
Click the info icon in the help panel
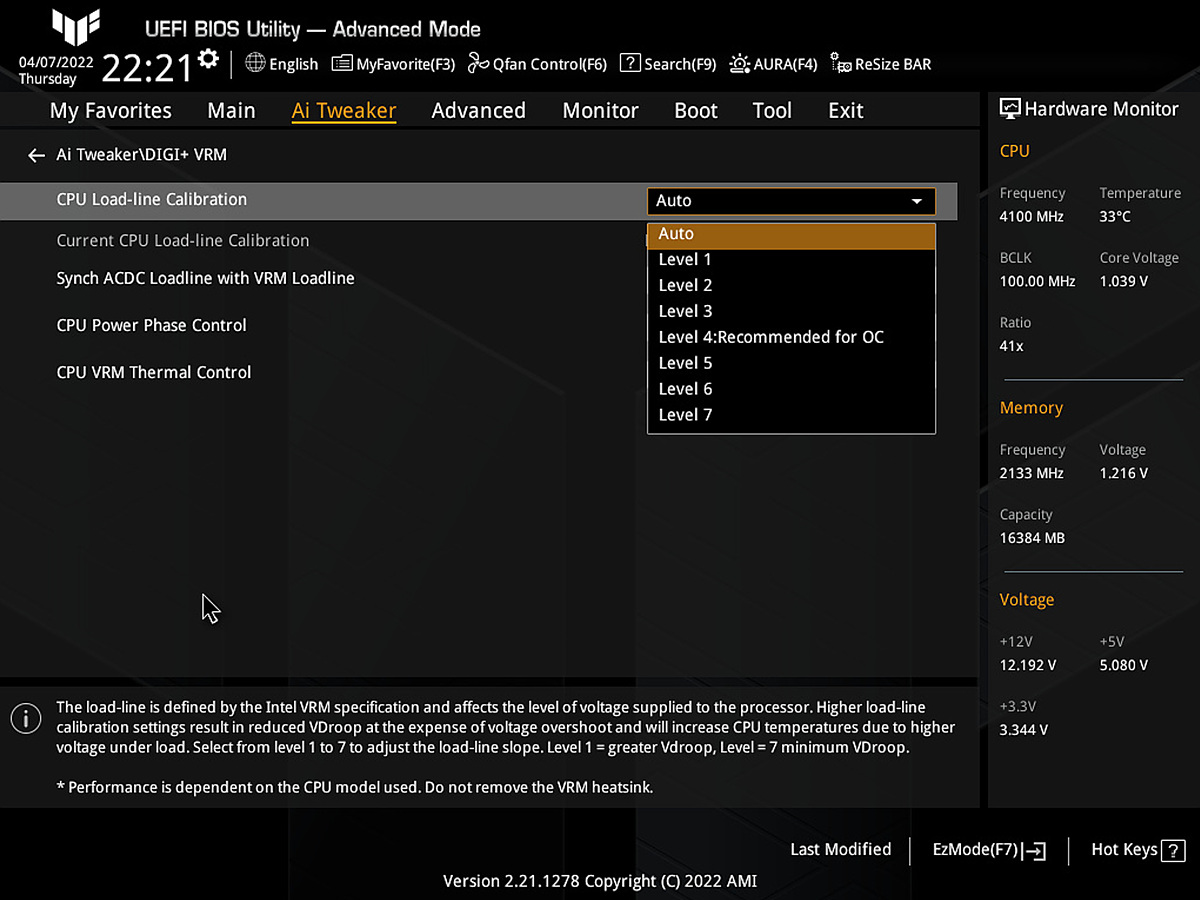[26, 717]
